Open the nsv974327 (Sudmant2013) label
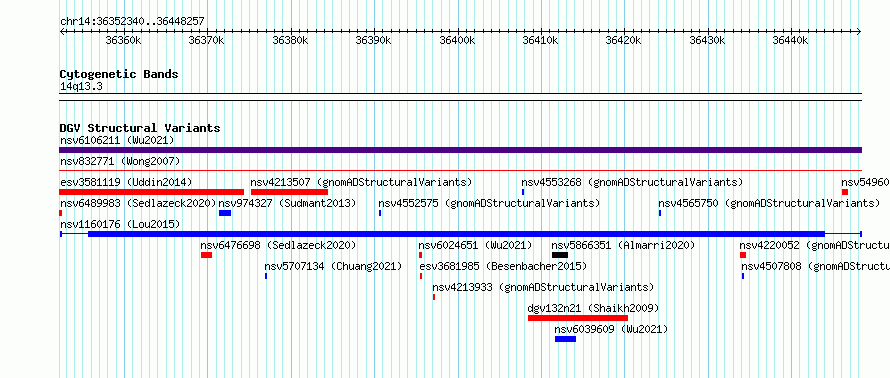 point(287,203)
